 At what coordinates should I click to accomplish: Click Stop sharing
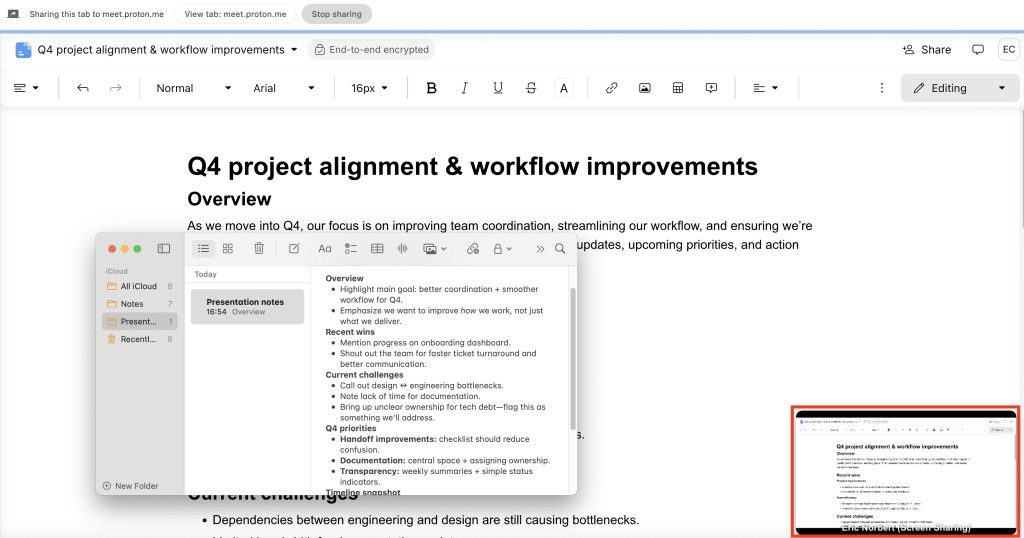pyautogui.click(x=336, y=14)
